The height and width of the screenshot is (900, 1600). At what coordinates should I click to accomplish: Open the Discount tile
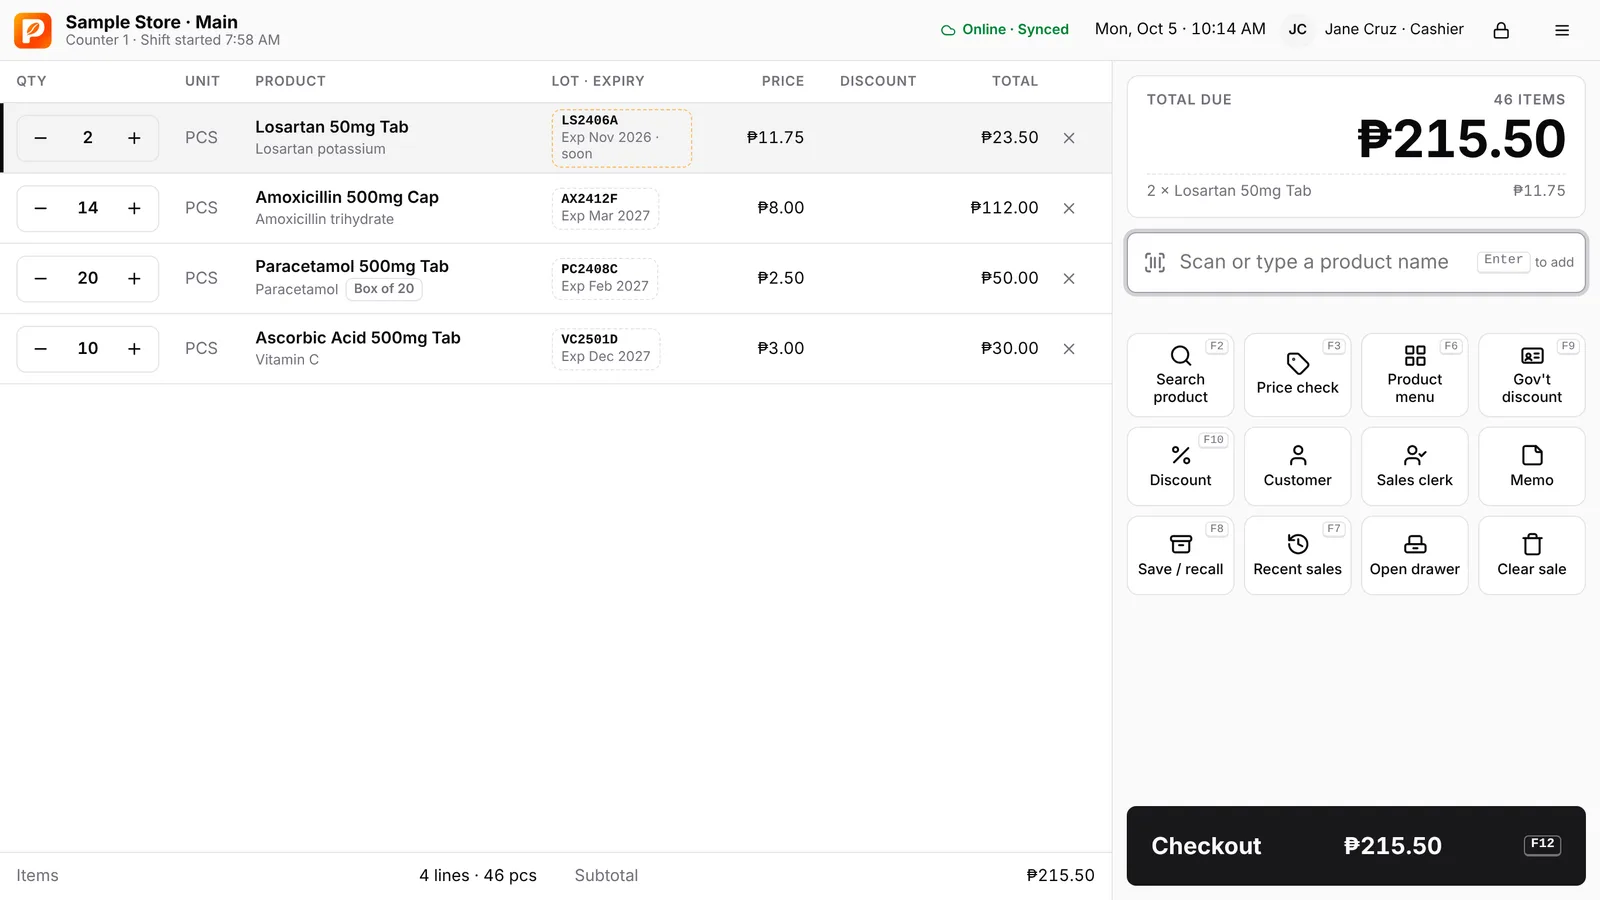point(1180,466)
